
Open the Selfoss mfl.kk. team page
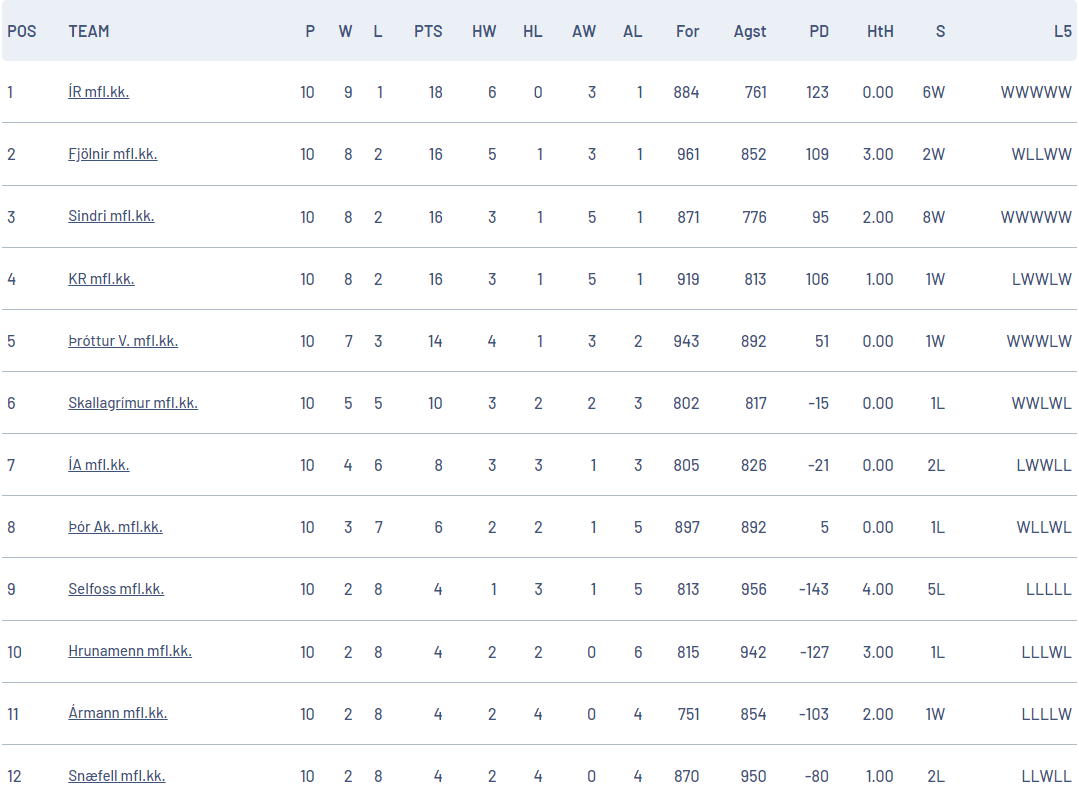point(116,589)
